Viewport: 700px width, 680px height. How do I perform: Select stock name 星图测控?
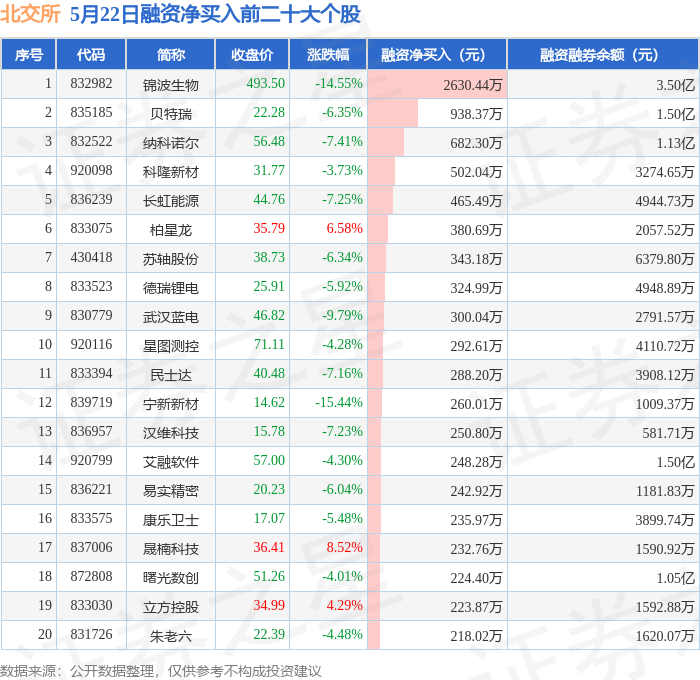coord(171,346)
